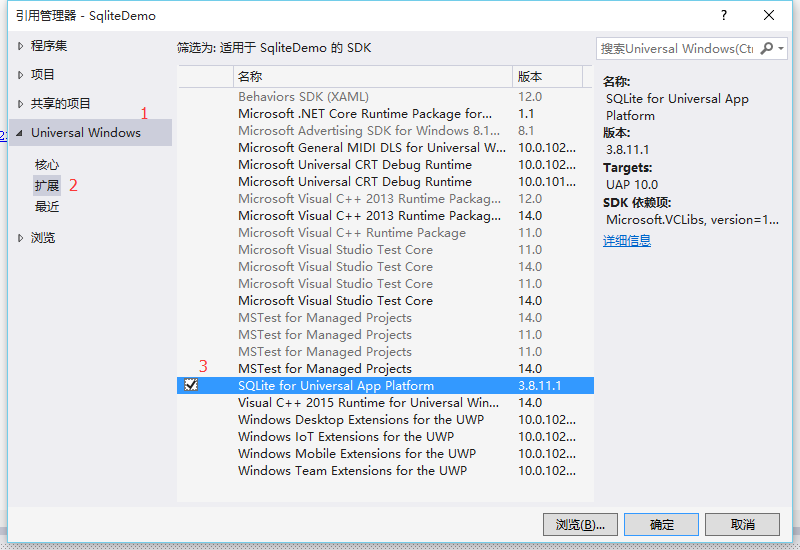Open the search options dropdown arrow

point(781,48)
